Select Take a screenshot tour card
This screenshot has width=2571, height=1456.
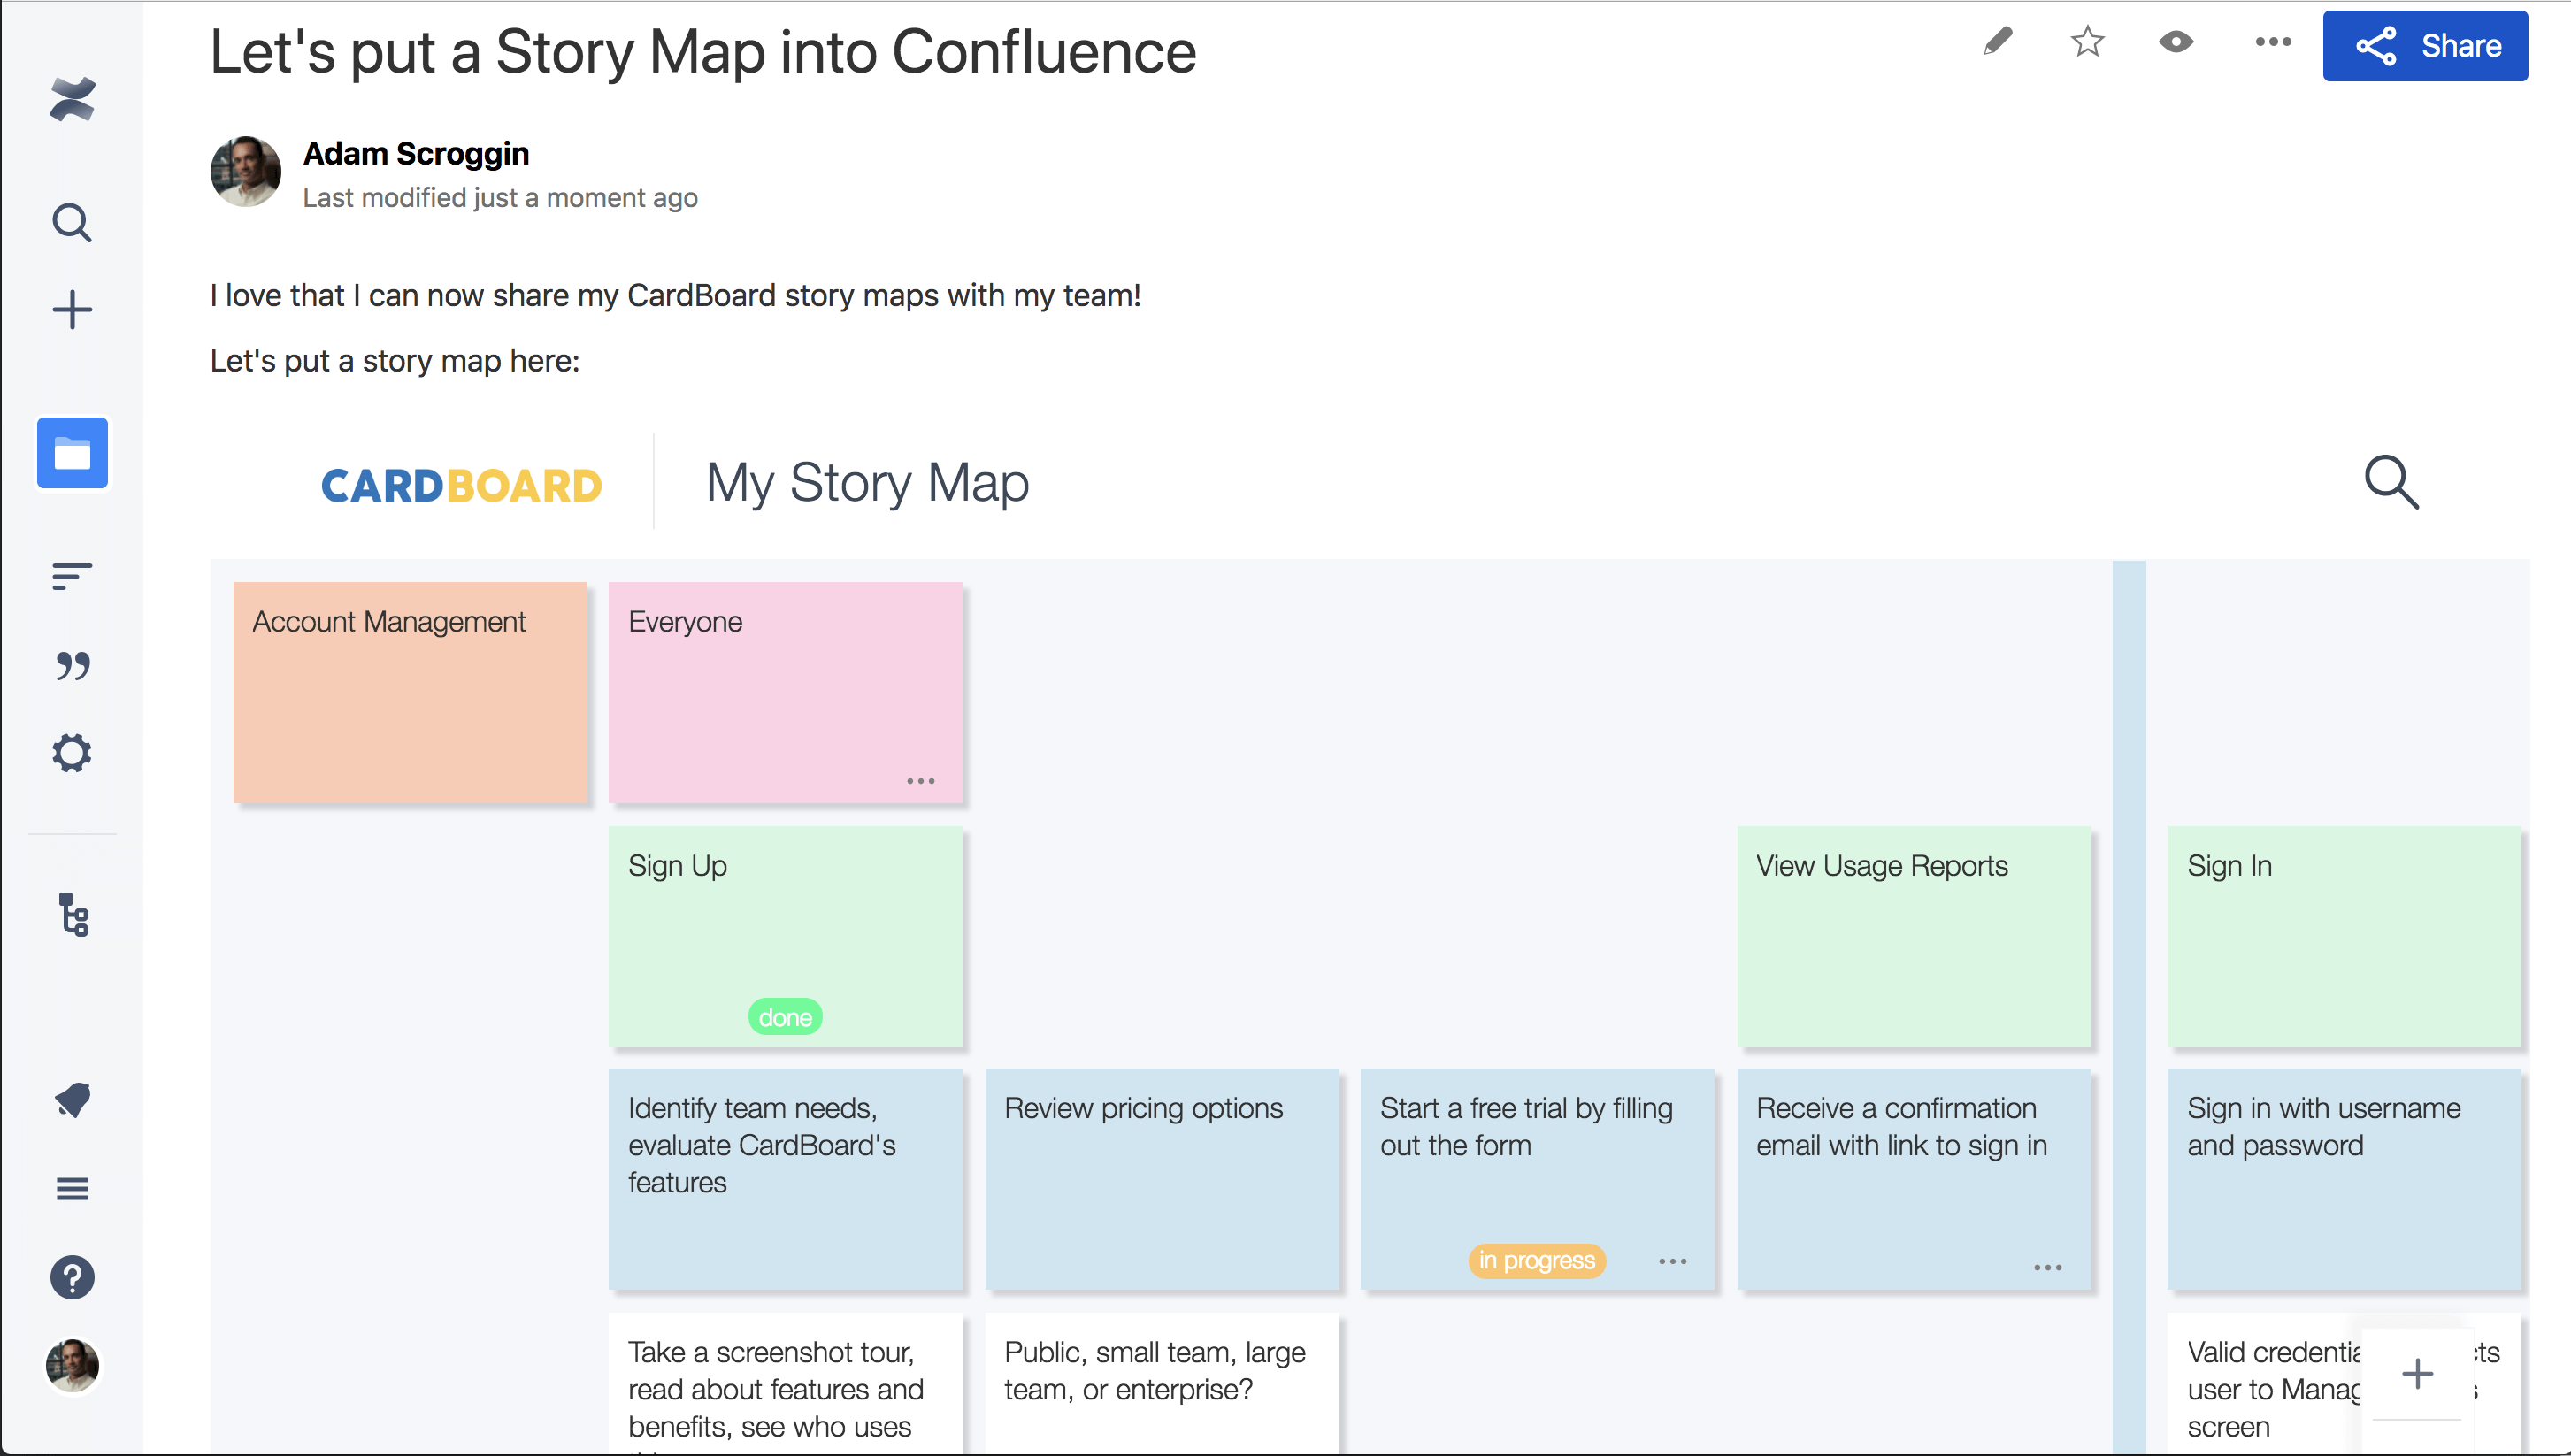click(785, 1383)
